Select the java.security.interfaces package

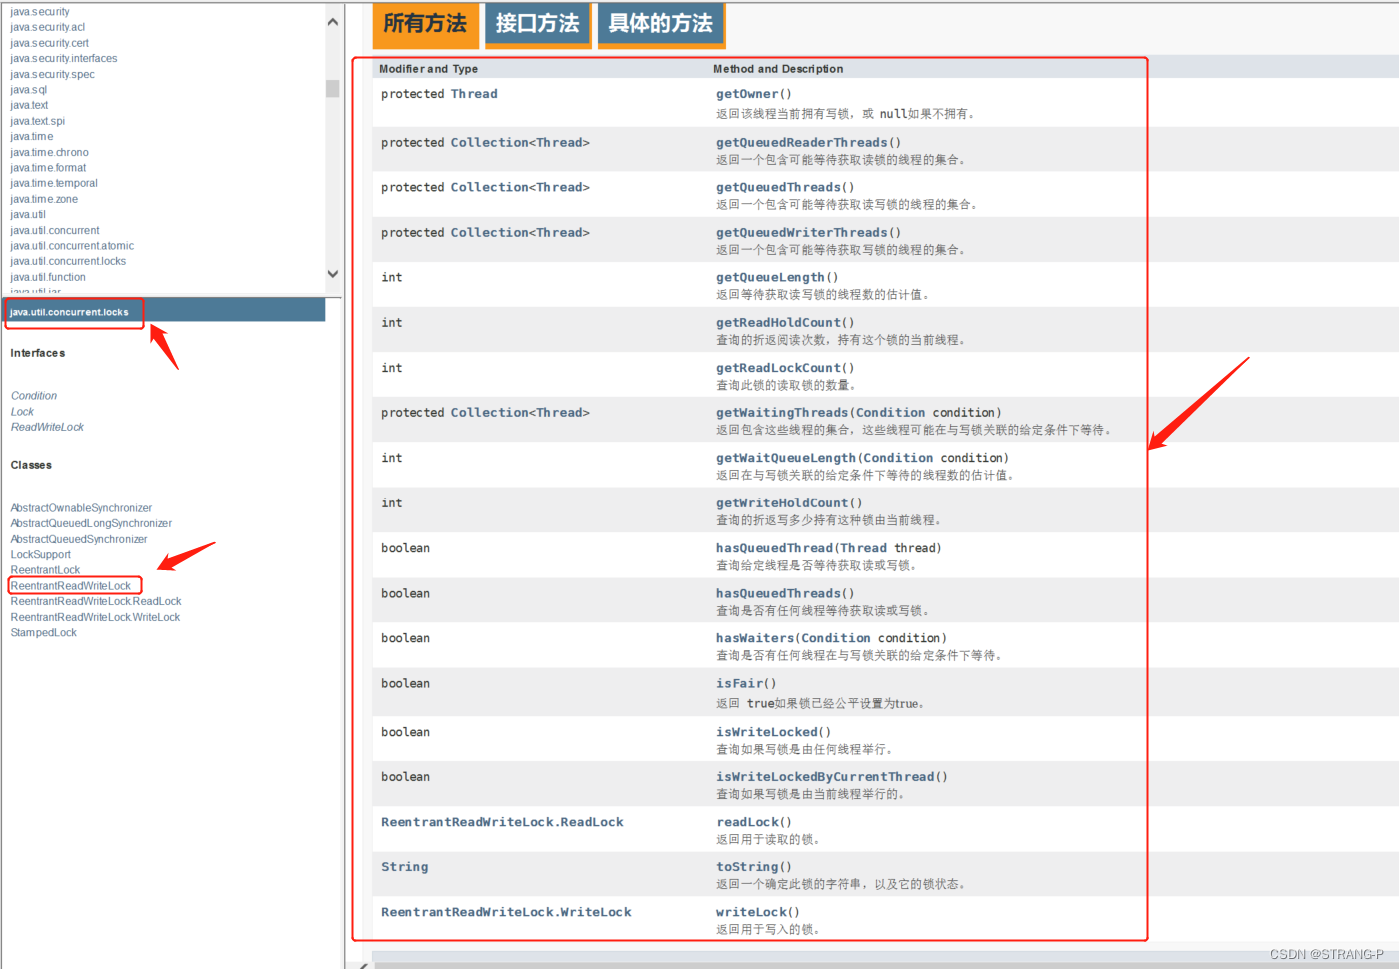point(64,58)
